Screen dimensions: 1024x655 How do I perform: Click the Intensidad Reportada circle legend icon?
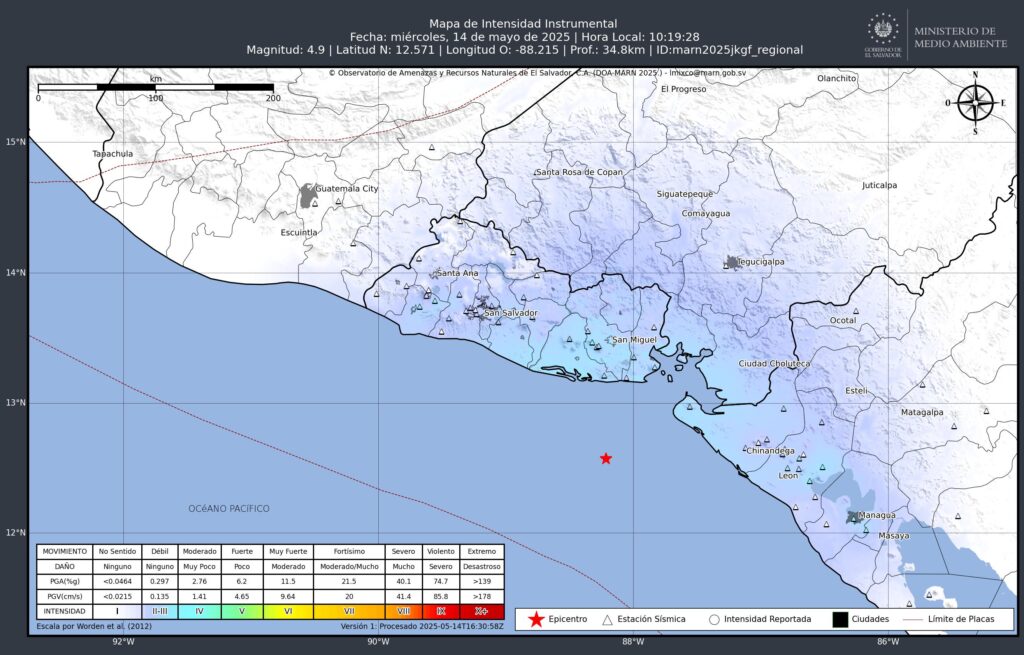pos(714,620)
